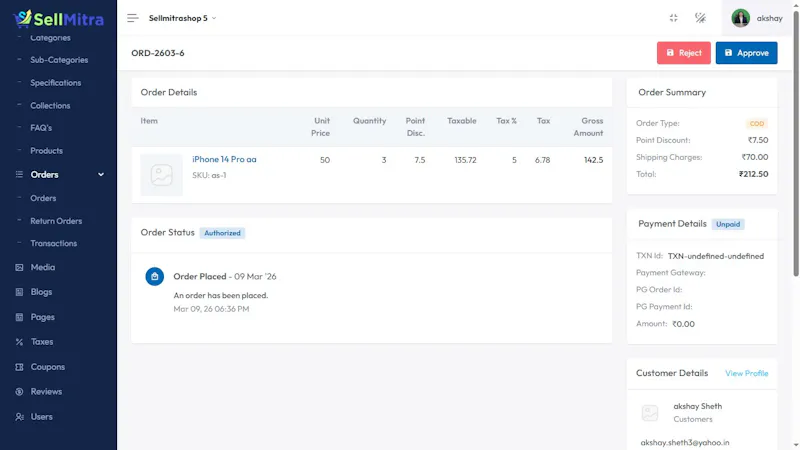The height and width of the screenshot is (450, 800).
Task: Click the View Profile link
Action: (x=746, y=373)
